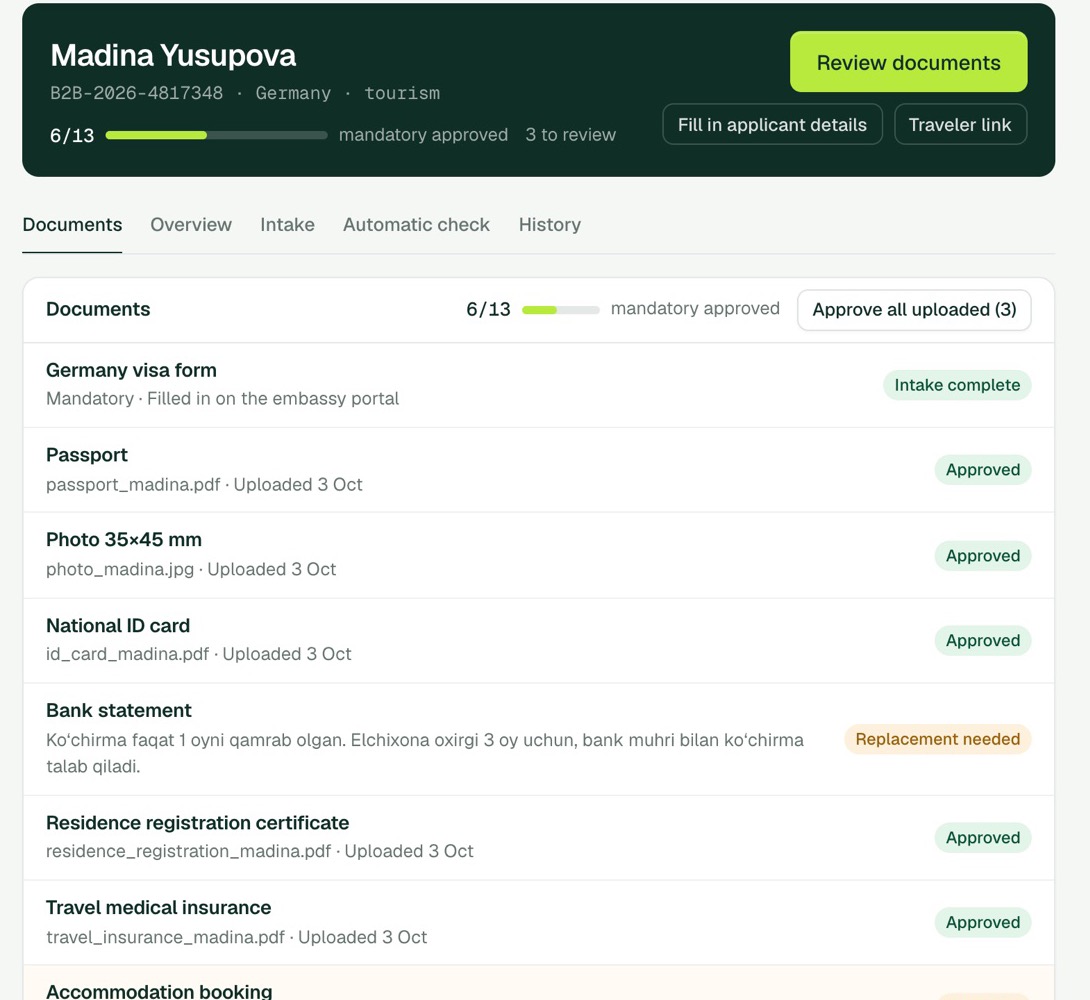Open the Traveler link button
The width and height of the screenshot is (1090, 1000).
click(960, 124)
